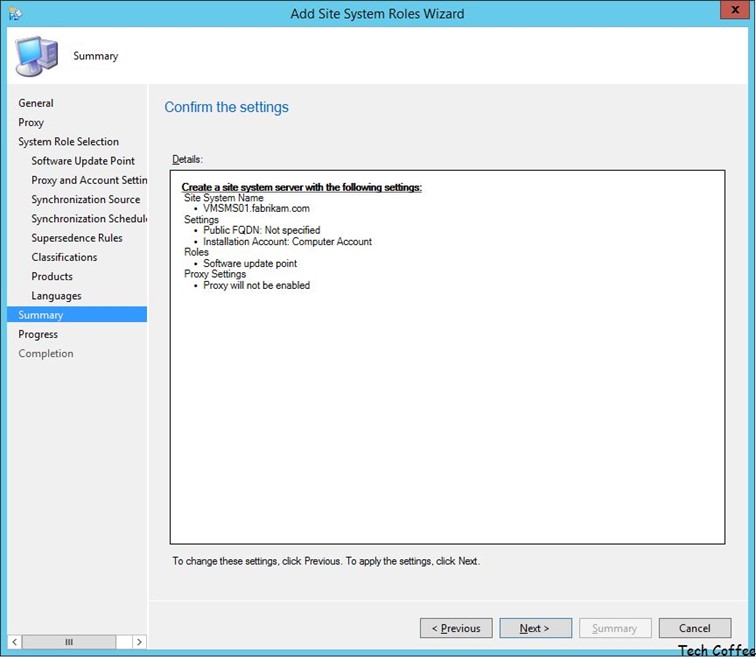Click the 'Create a site system server' heading
756x660 pixels.
(x=302, y=187)
